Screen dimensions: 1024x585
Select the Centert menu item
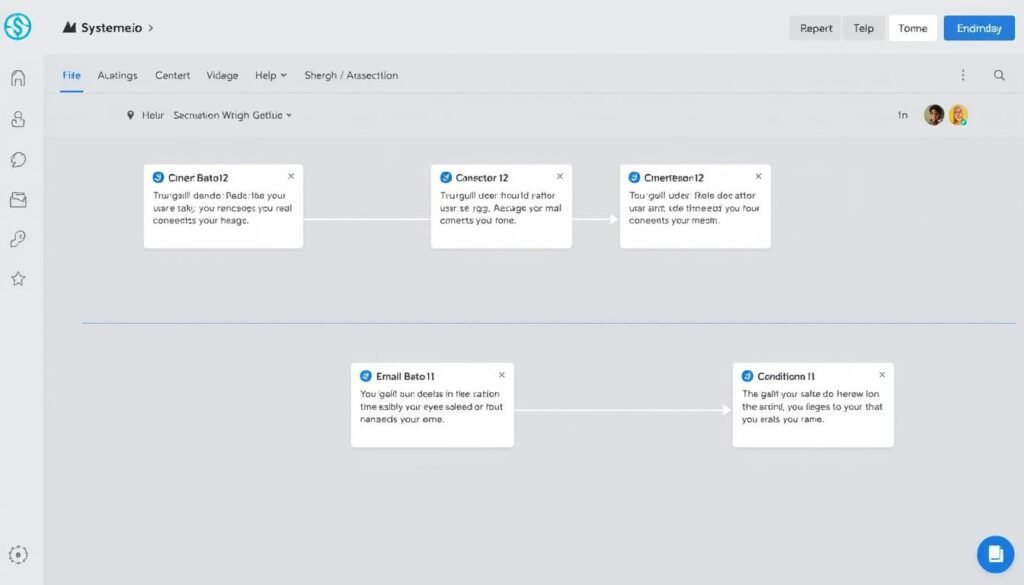172,75
